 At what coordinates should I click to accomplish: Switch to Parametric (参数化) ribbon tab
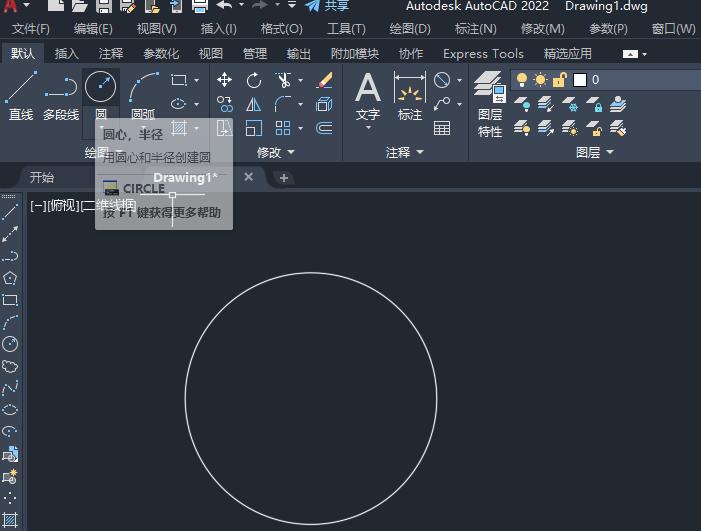pyautogui.click(x=161, y=54)
